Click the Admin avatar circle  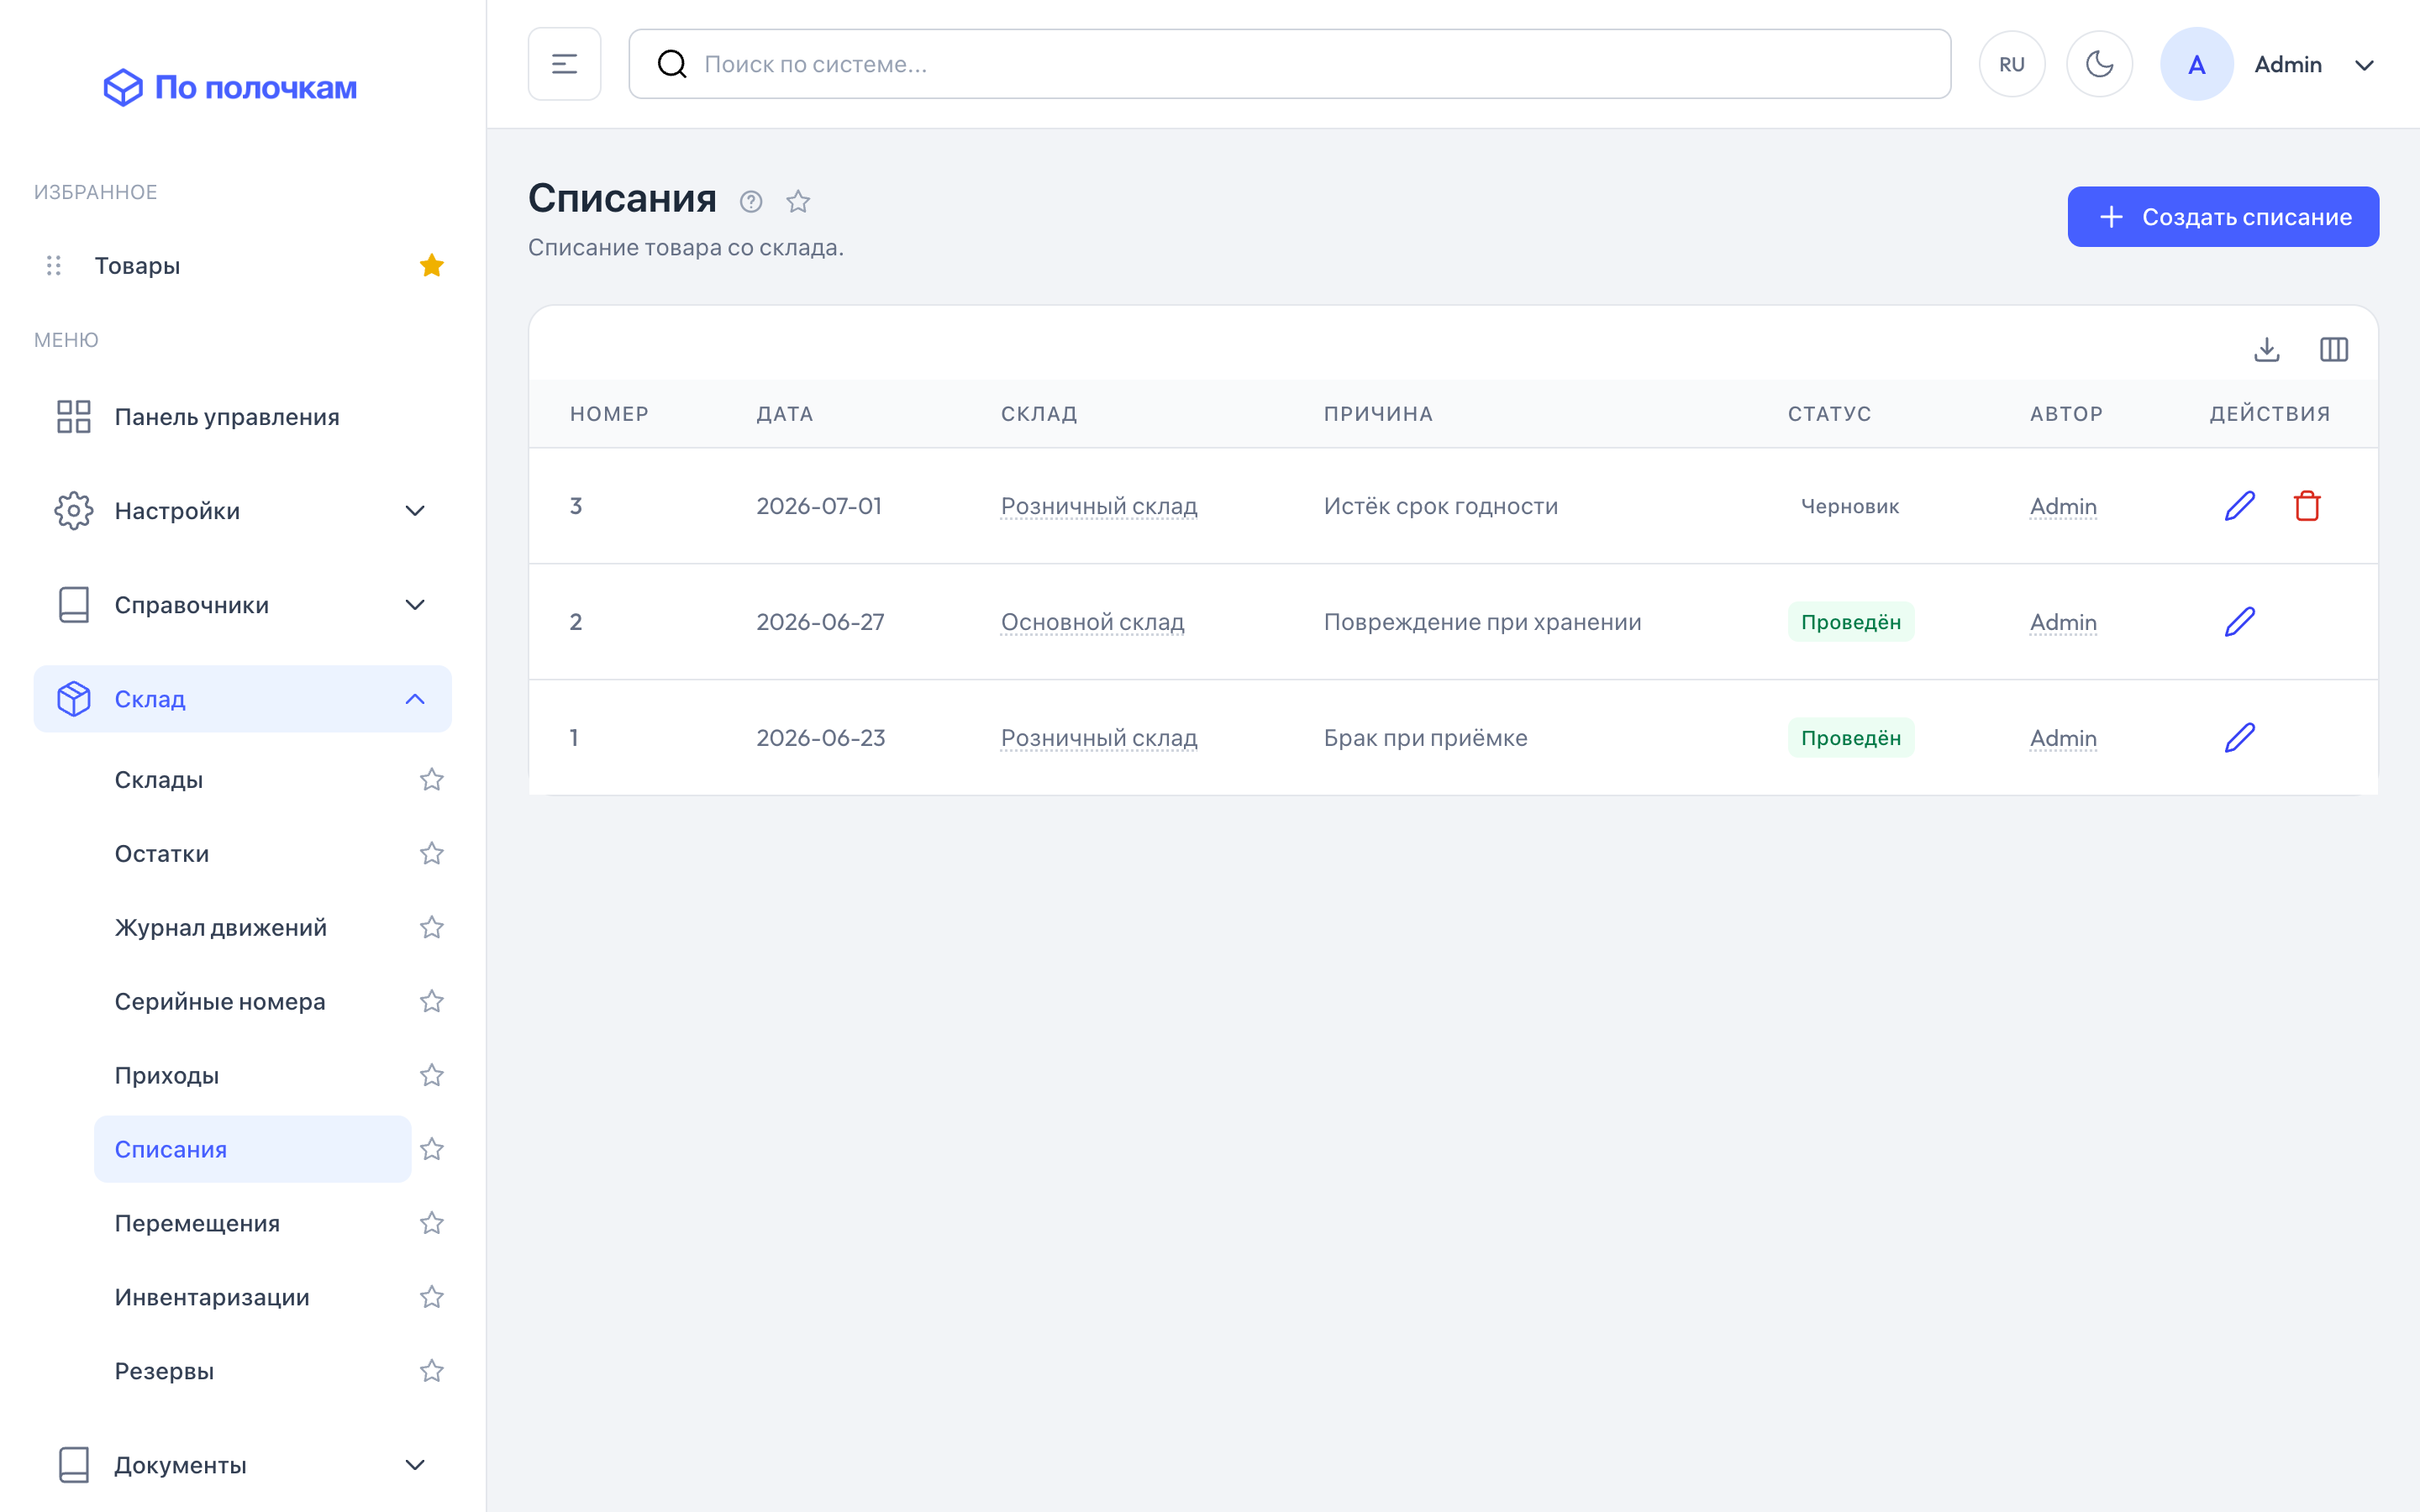pos(2196,64)
